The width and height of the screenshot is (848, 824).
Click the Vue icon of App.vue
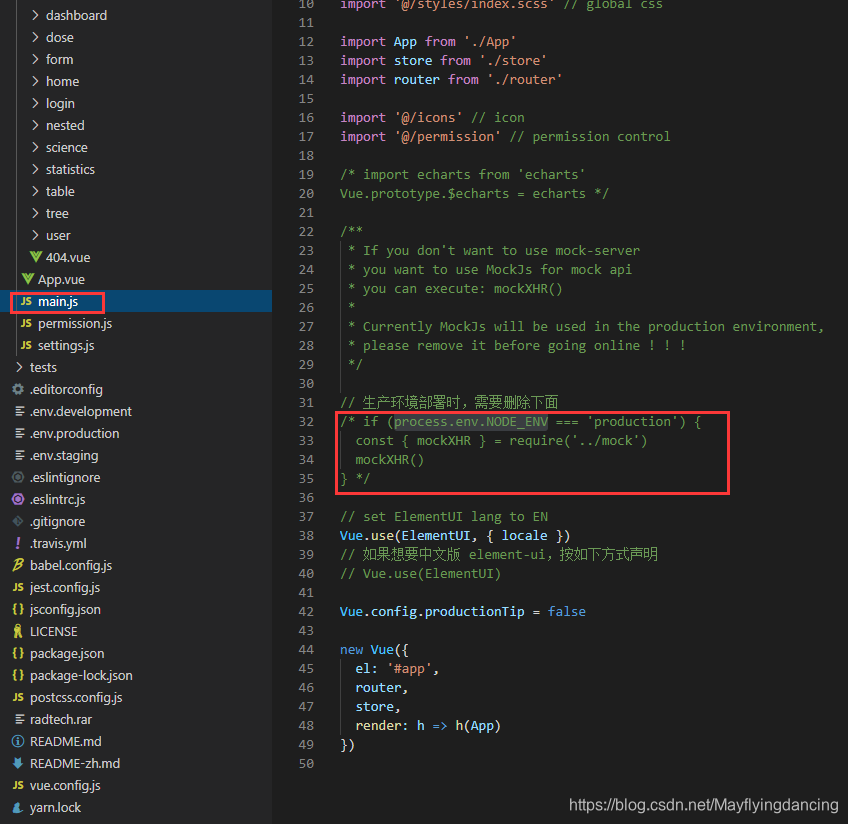28,279
